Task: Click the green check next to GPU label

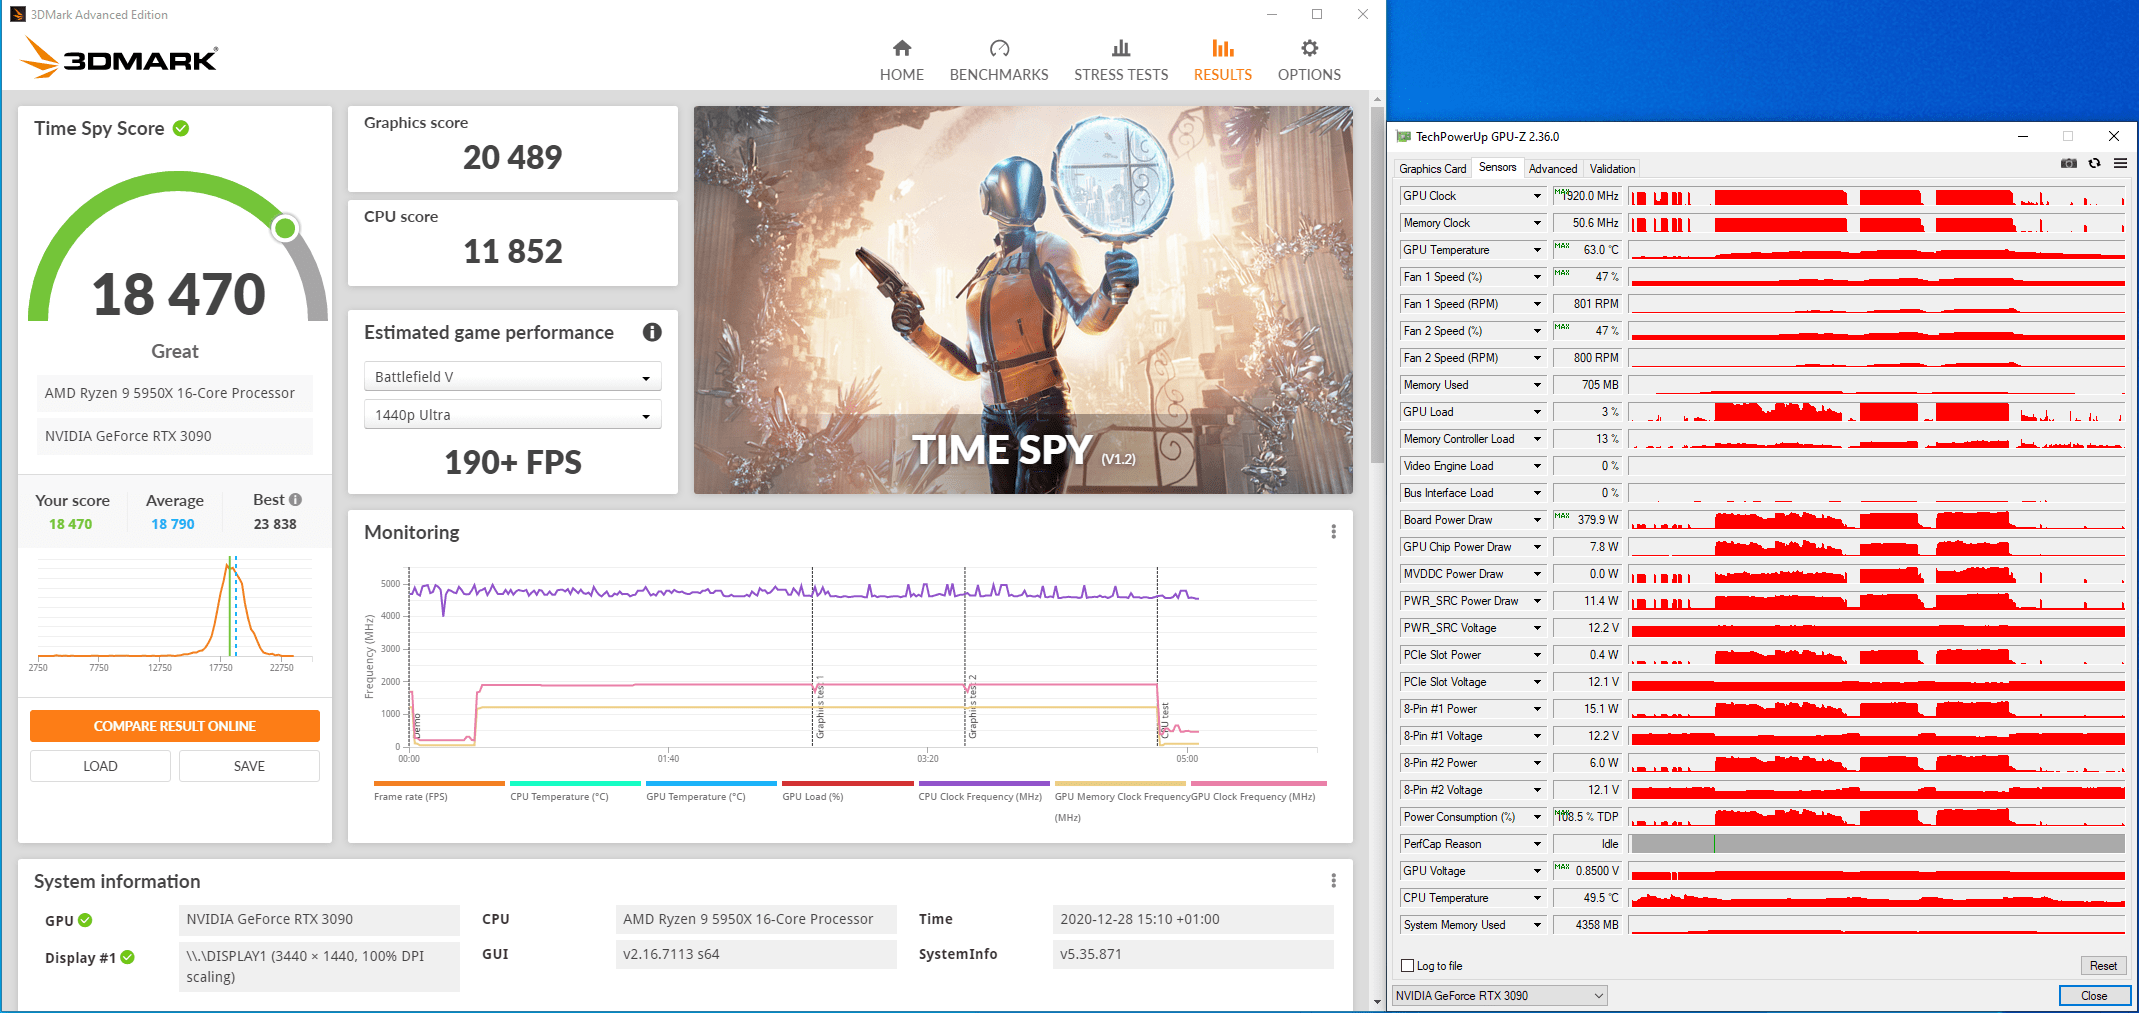Action: [x=85, y=920]
